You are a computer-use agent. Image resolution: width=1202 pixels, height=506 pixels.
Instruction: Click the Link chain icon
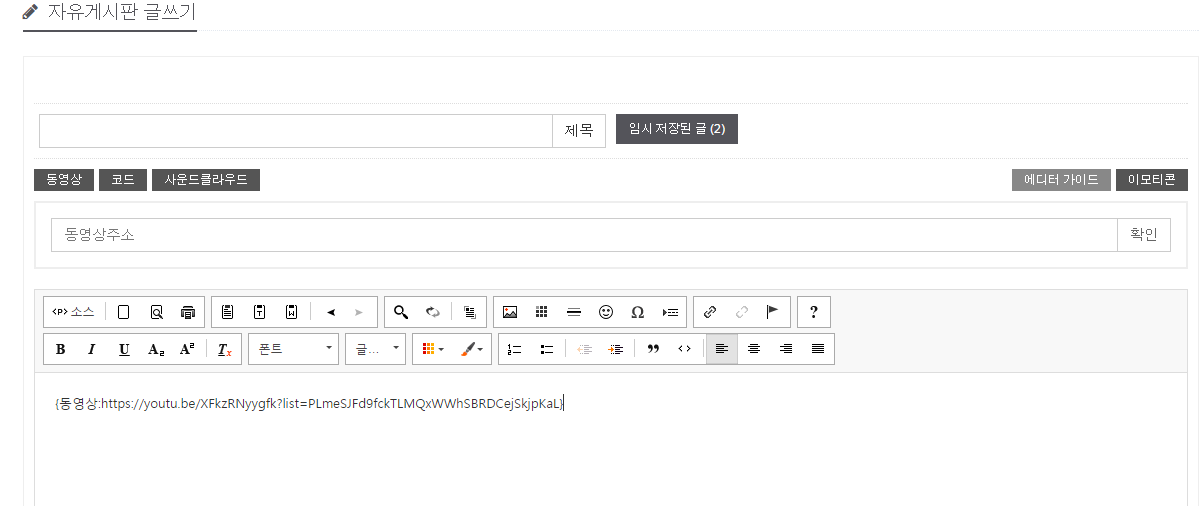point(710,312)
